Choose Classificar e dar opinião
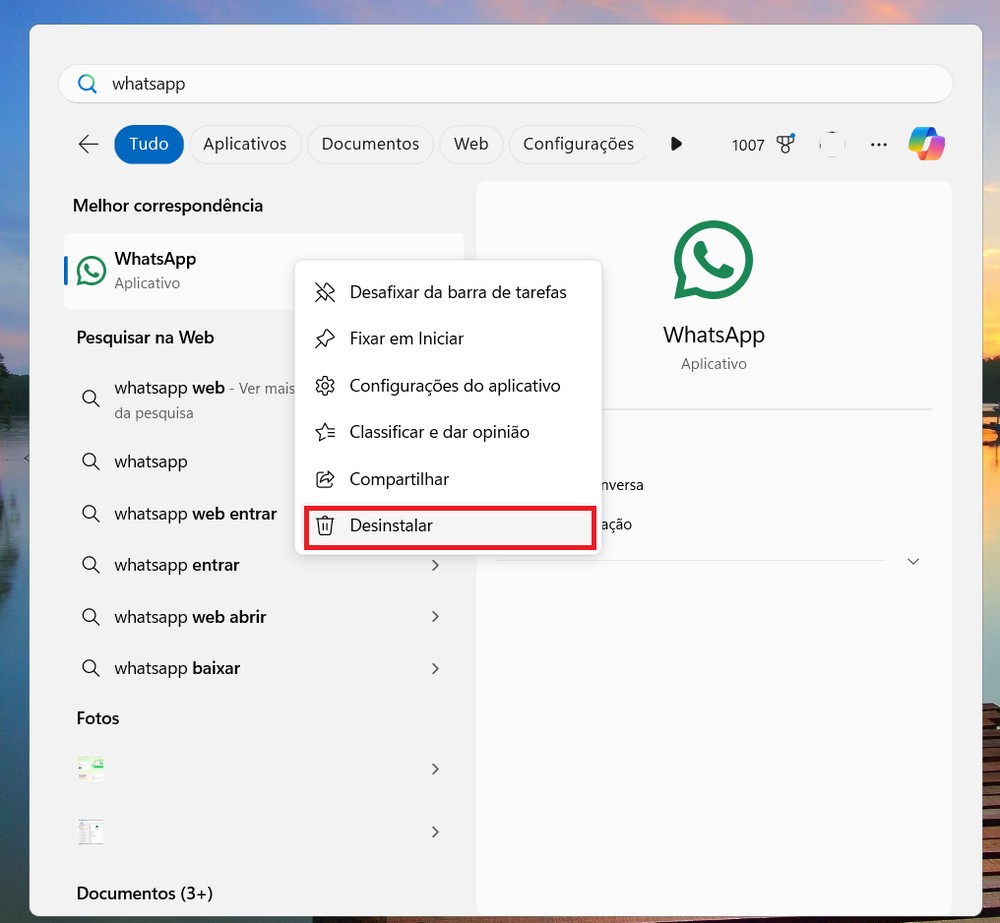Viewport: 1000px width, 923px height. [x=448, y=432]
